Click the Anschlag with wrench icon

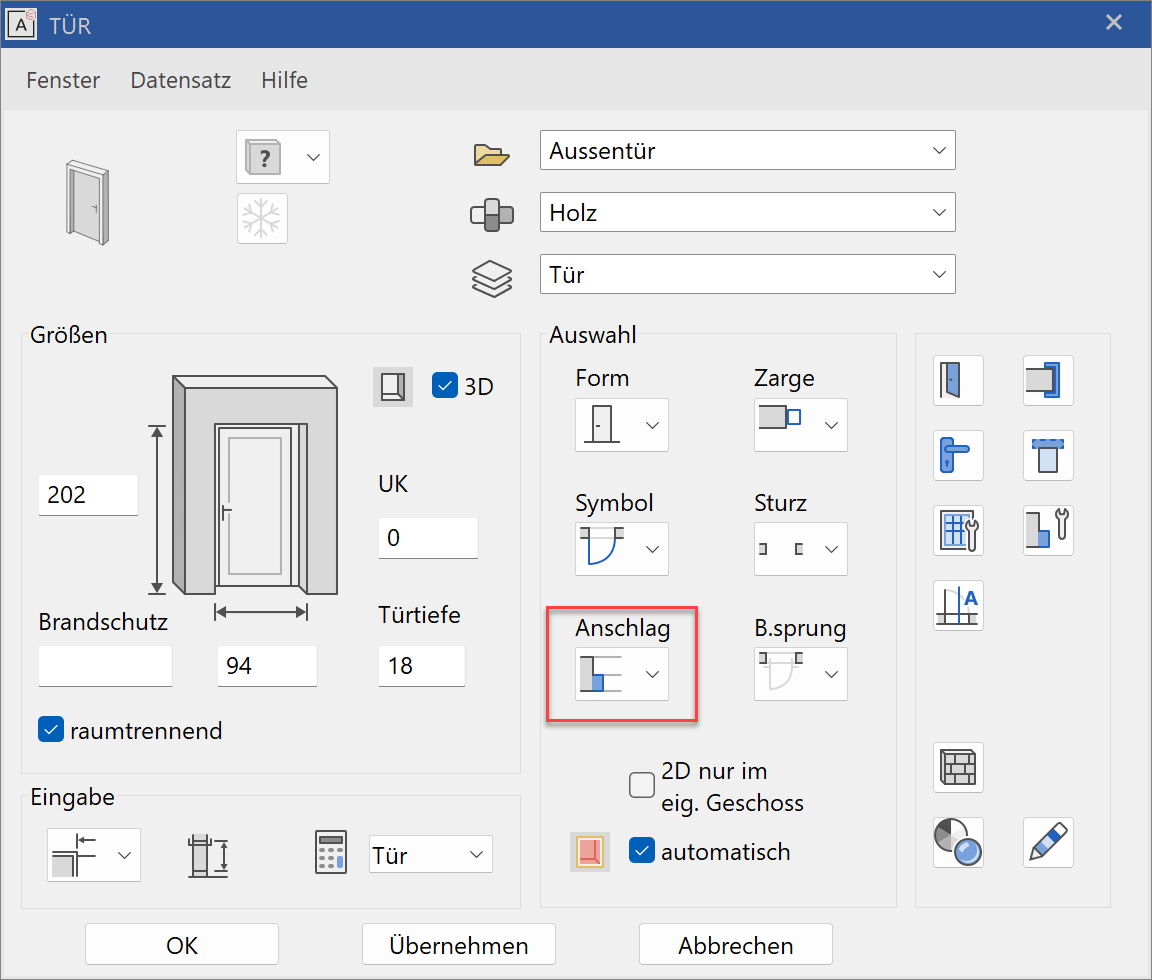(x=1048, y=530)
